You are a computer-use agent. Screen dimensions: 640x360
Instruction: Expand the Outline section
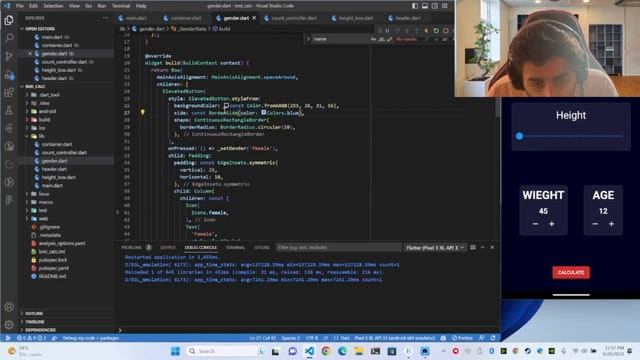[34, 313]
